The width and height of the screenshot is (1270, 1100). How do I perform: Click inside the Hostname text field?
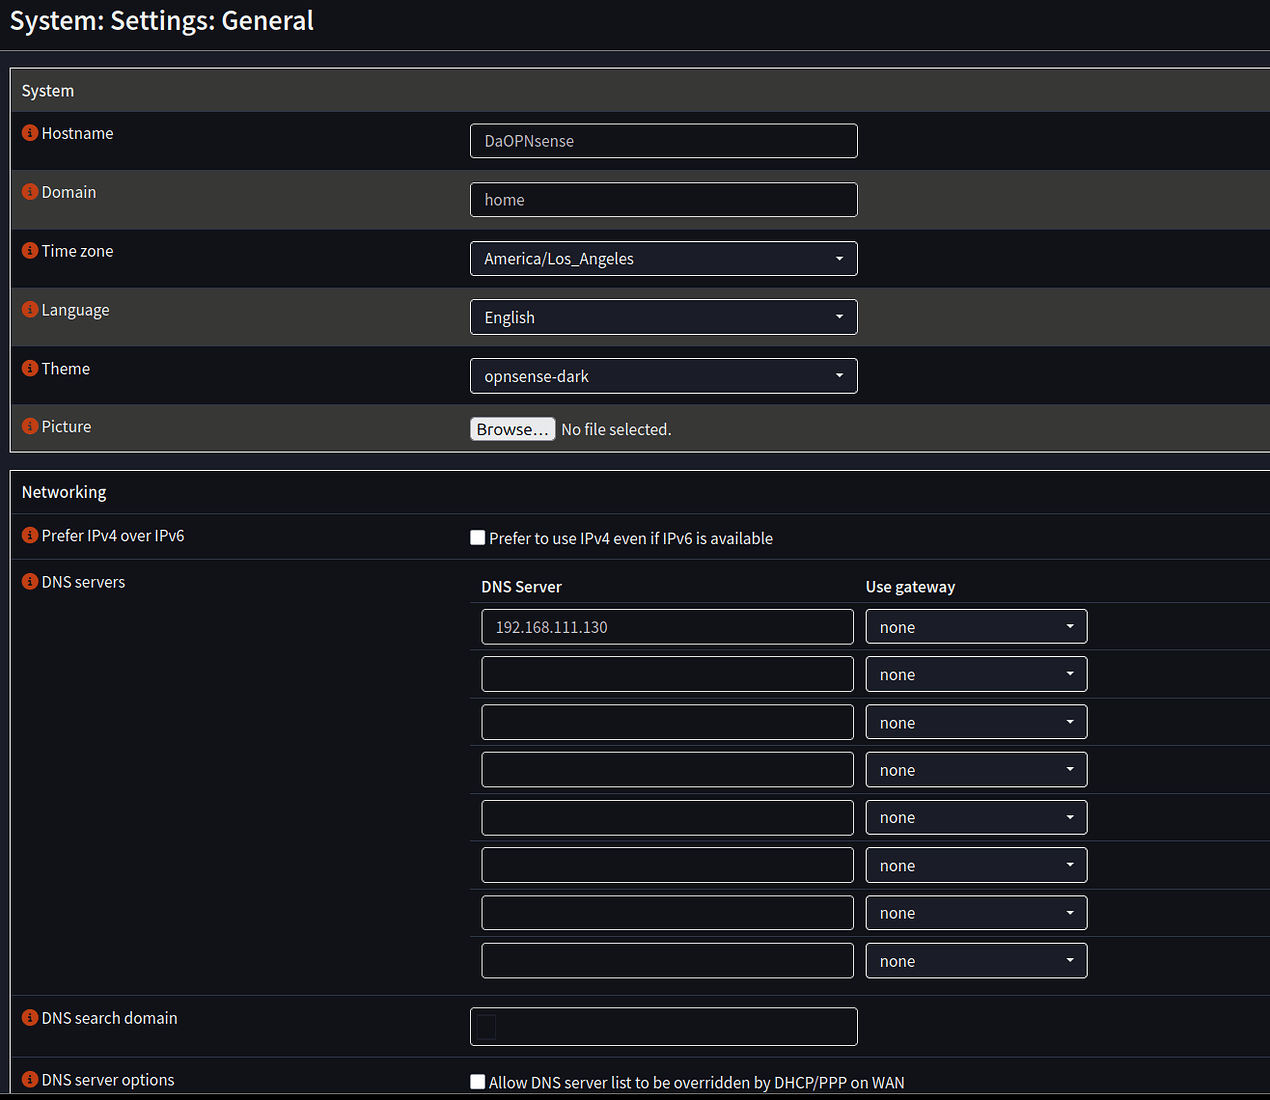[663, 140]
